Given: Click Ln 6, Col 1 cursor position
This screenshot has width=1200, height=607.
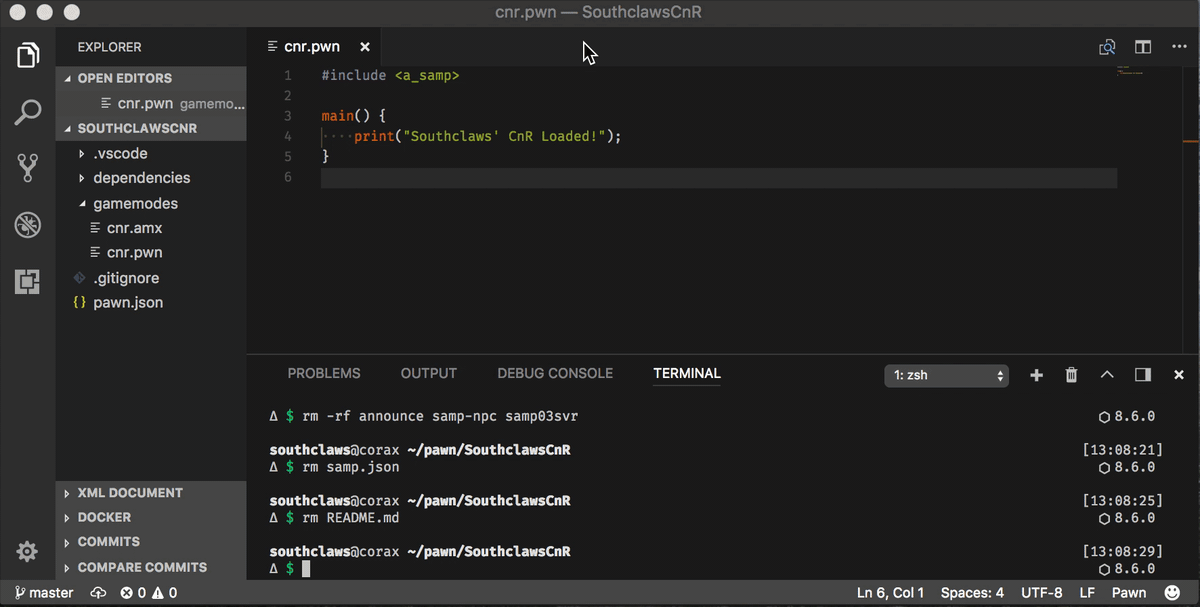Looking at the screenshot, I should pyautogui.click(x=891, y=593).
